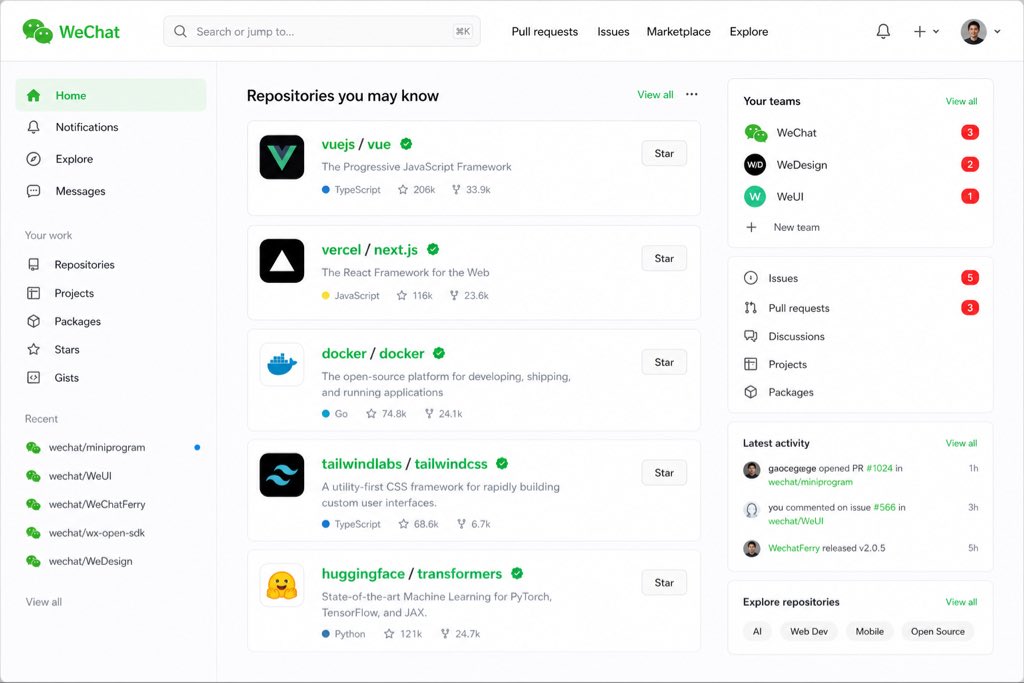Open Notifications in the sidebar
Viewport: 1024px width, 683px height.
coord(111,127)
